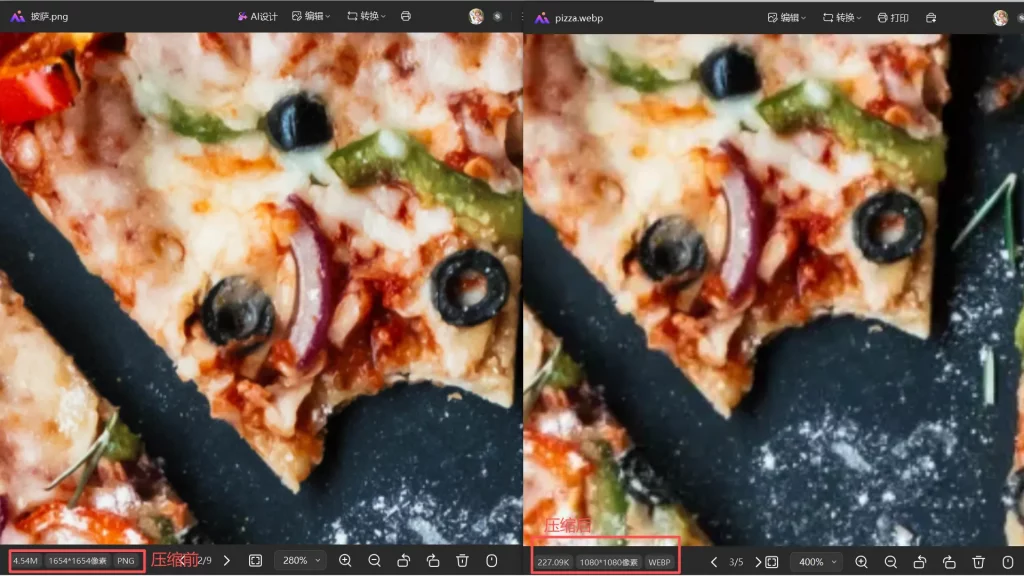The image size is (1024, 576).
Task: Open the 编辑 menu in right window
Action: pyautogui.click(x=787, y=18)
